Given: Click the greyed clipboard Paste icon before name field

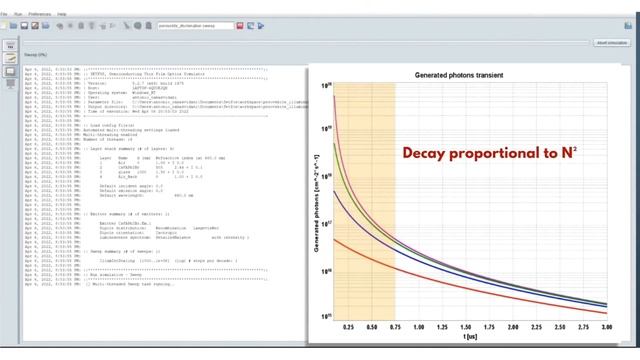Looking at the screenshot, I should [149, 26].
